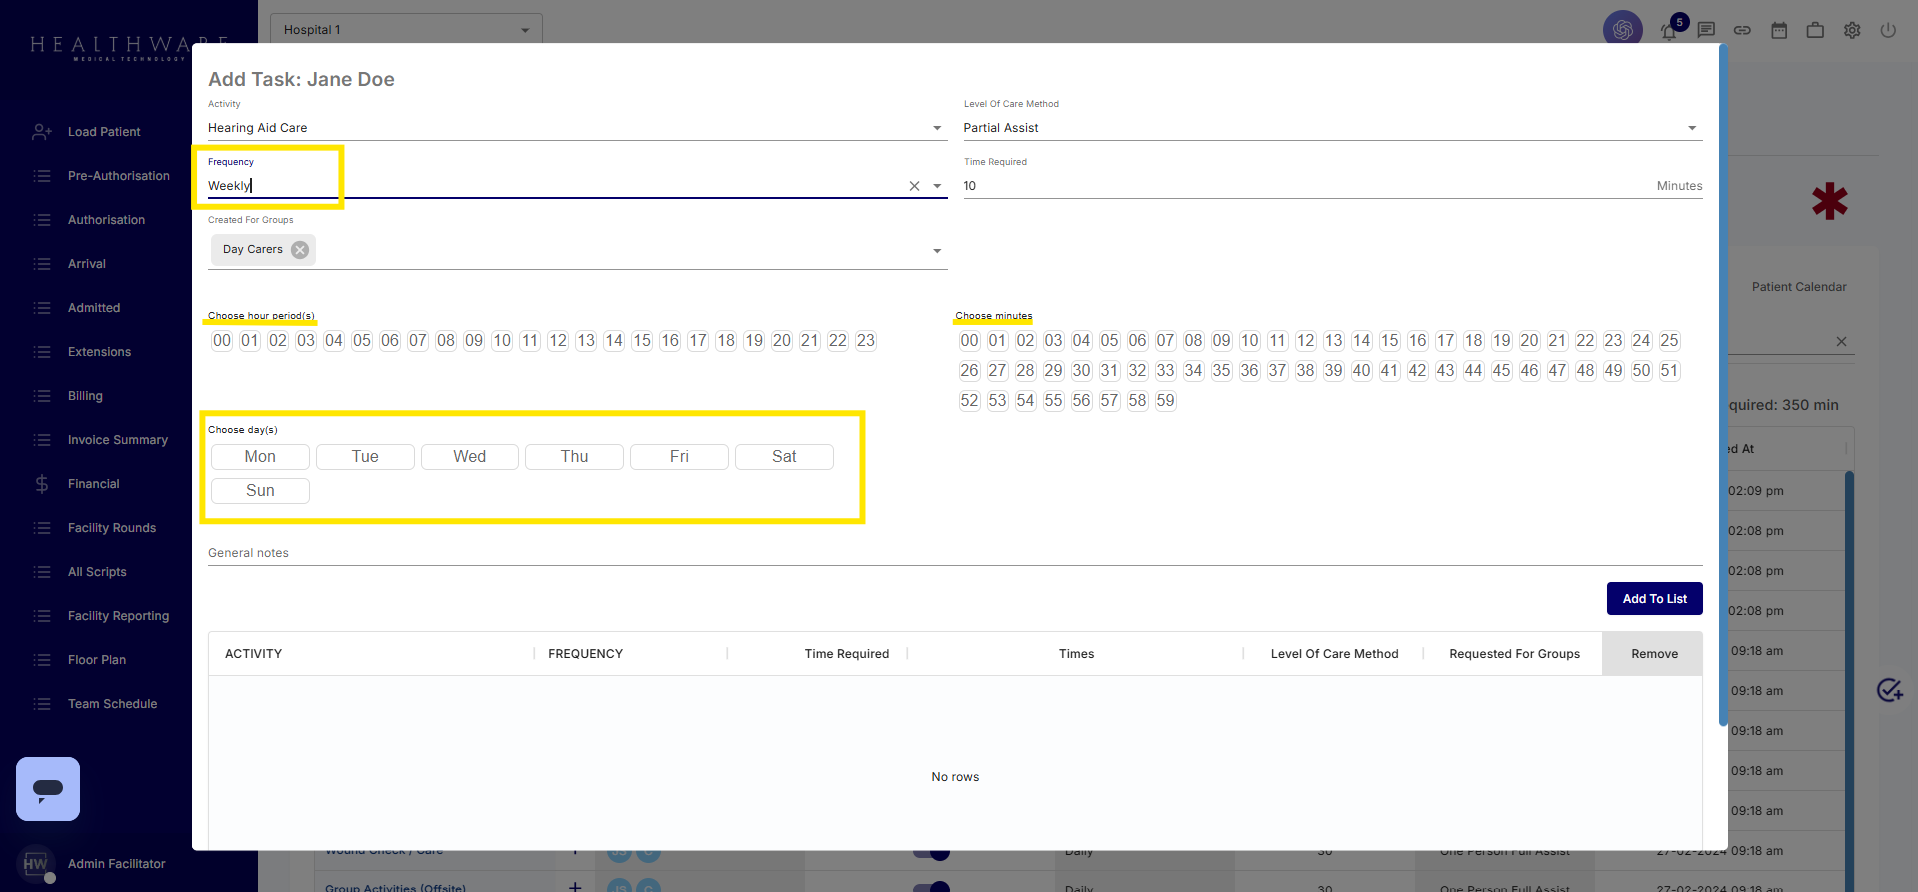This screenshot has height=892, width=1918.
Task: Click the General notes field
Action: pyautogui.click(x=954, y=553)
